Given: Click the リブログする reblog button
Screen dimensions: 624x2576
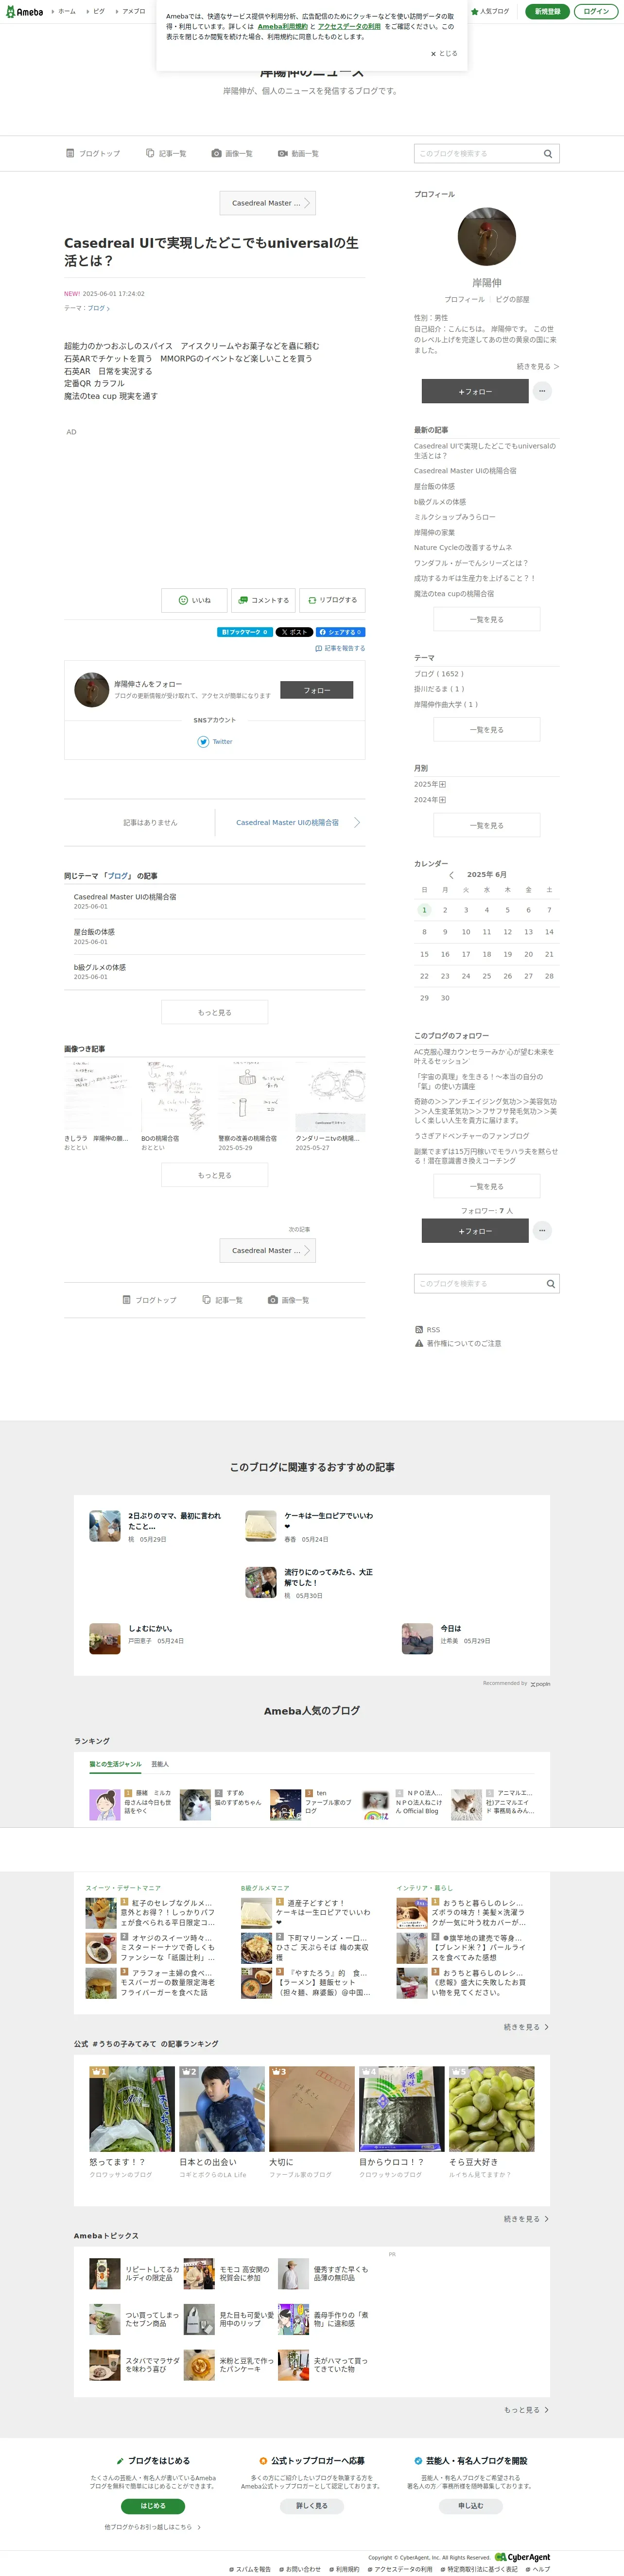Looking at the screenshot, I should pos(333,600).
